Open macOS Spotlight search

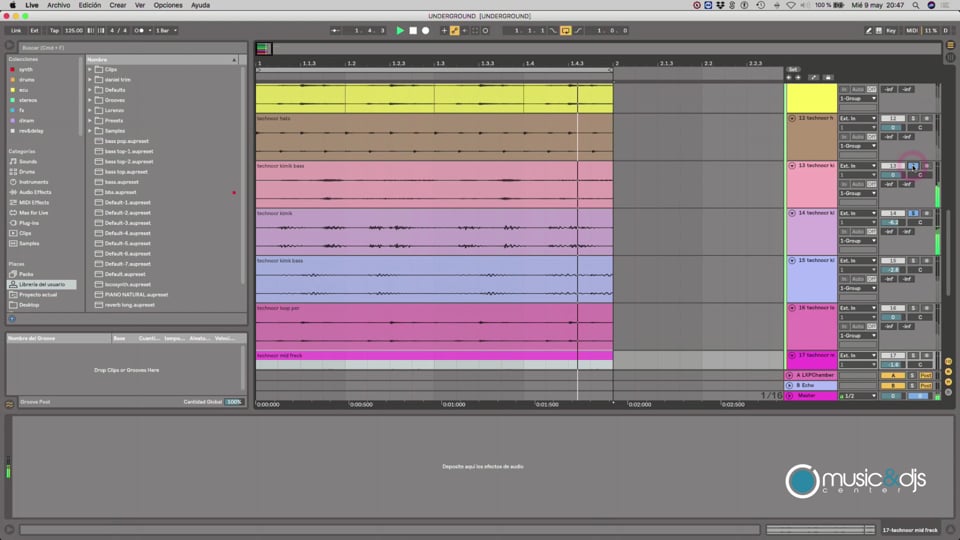click(915, 5)
